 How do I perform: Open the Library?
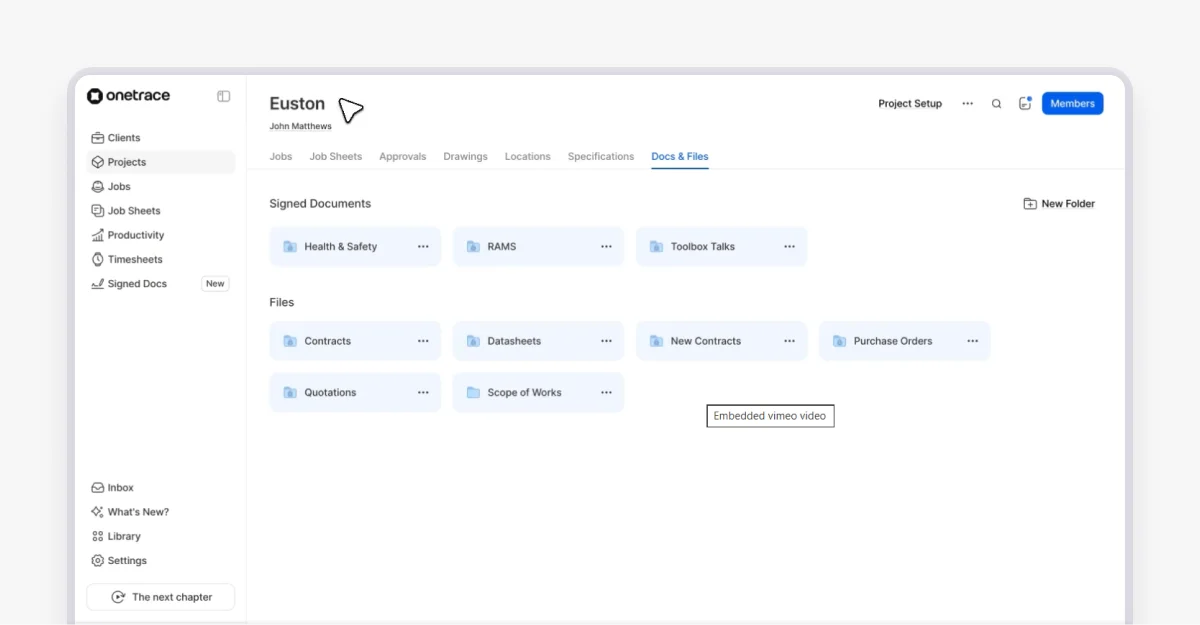[x=160, y=536]
